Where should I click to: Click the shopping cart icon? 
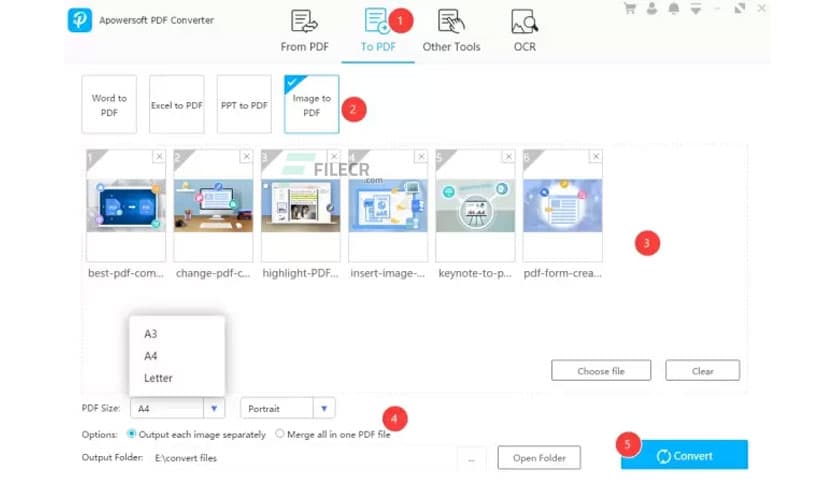click(x=630, y=9)
